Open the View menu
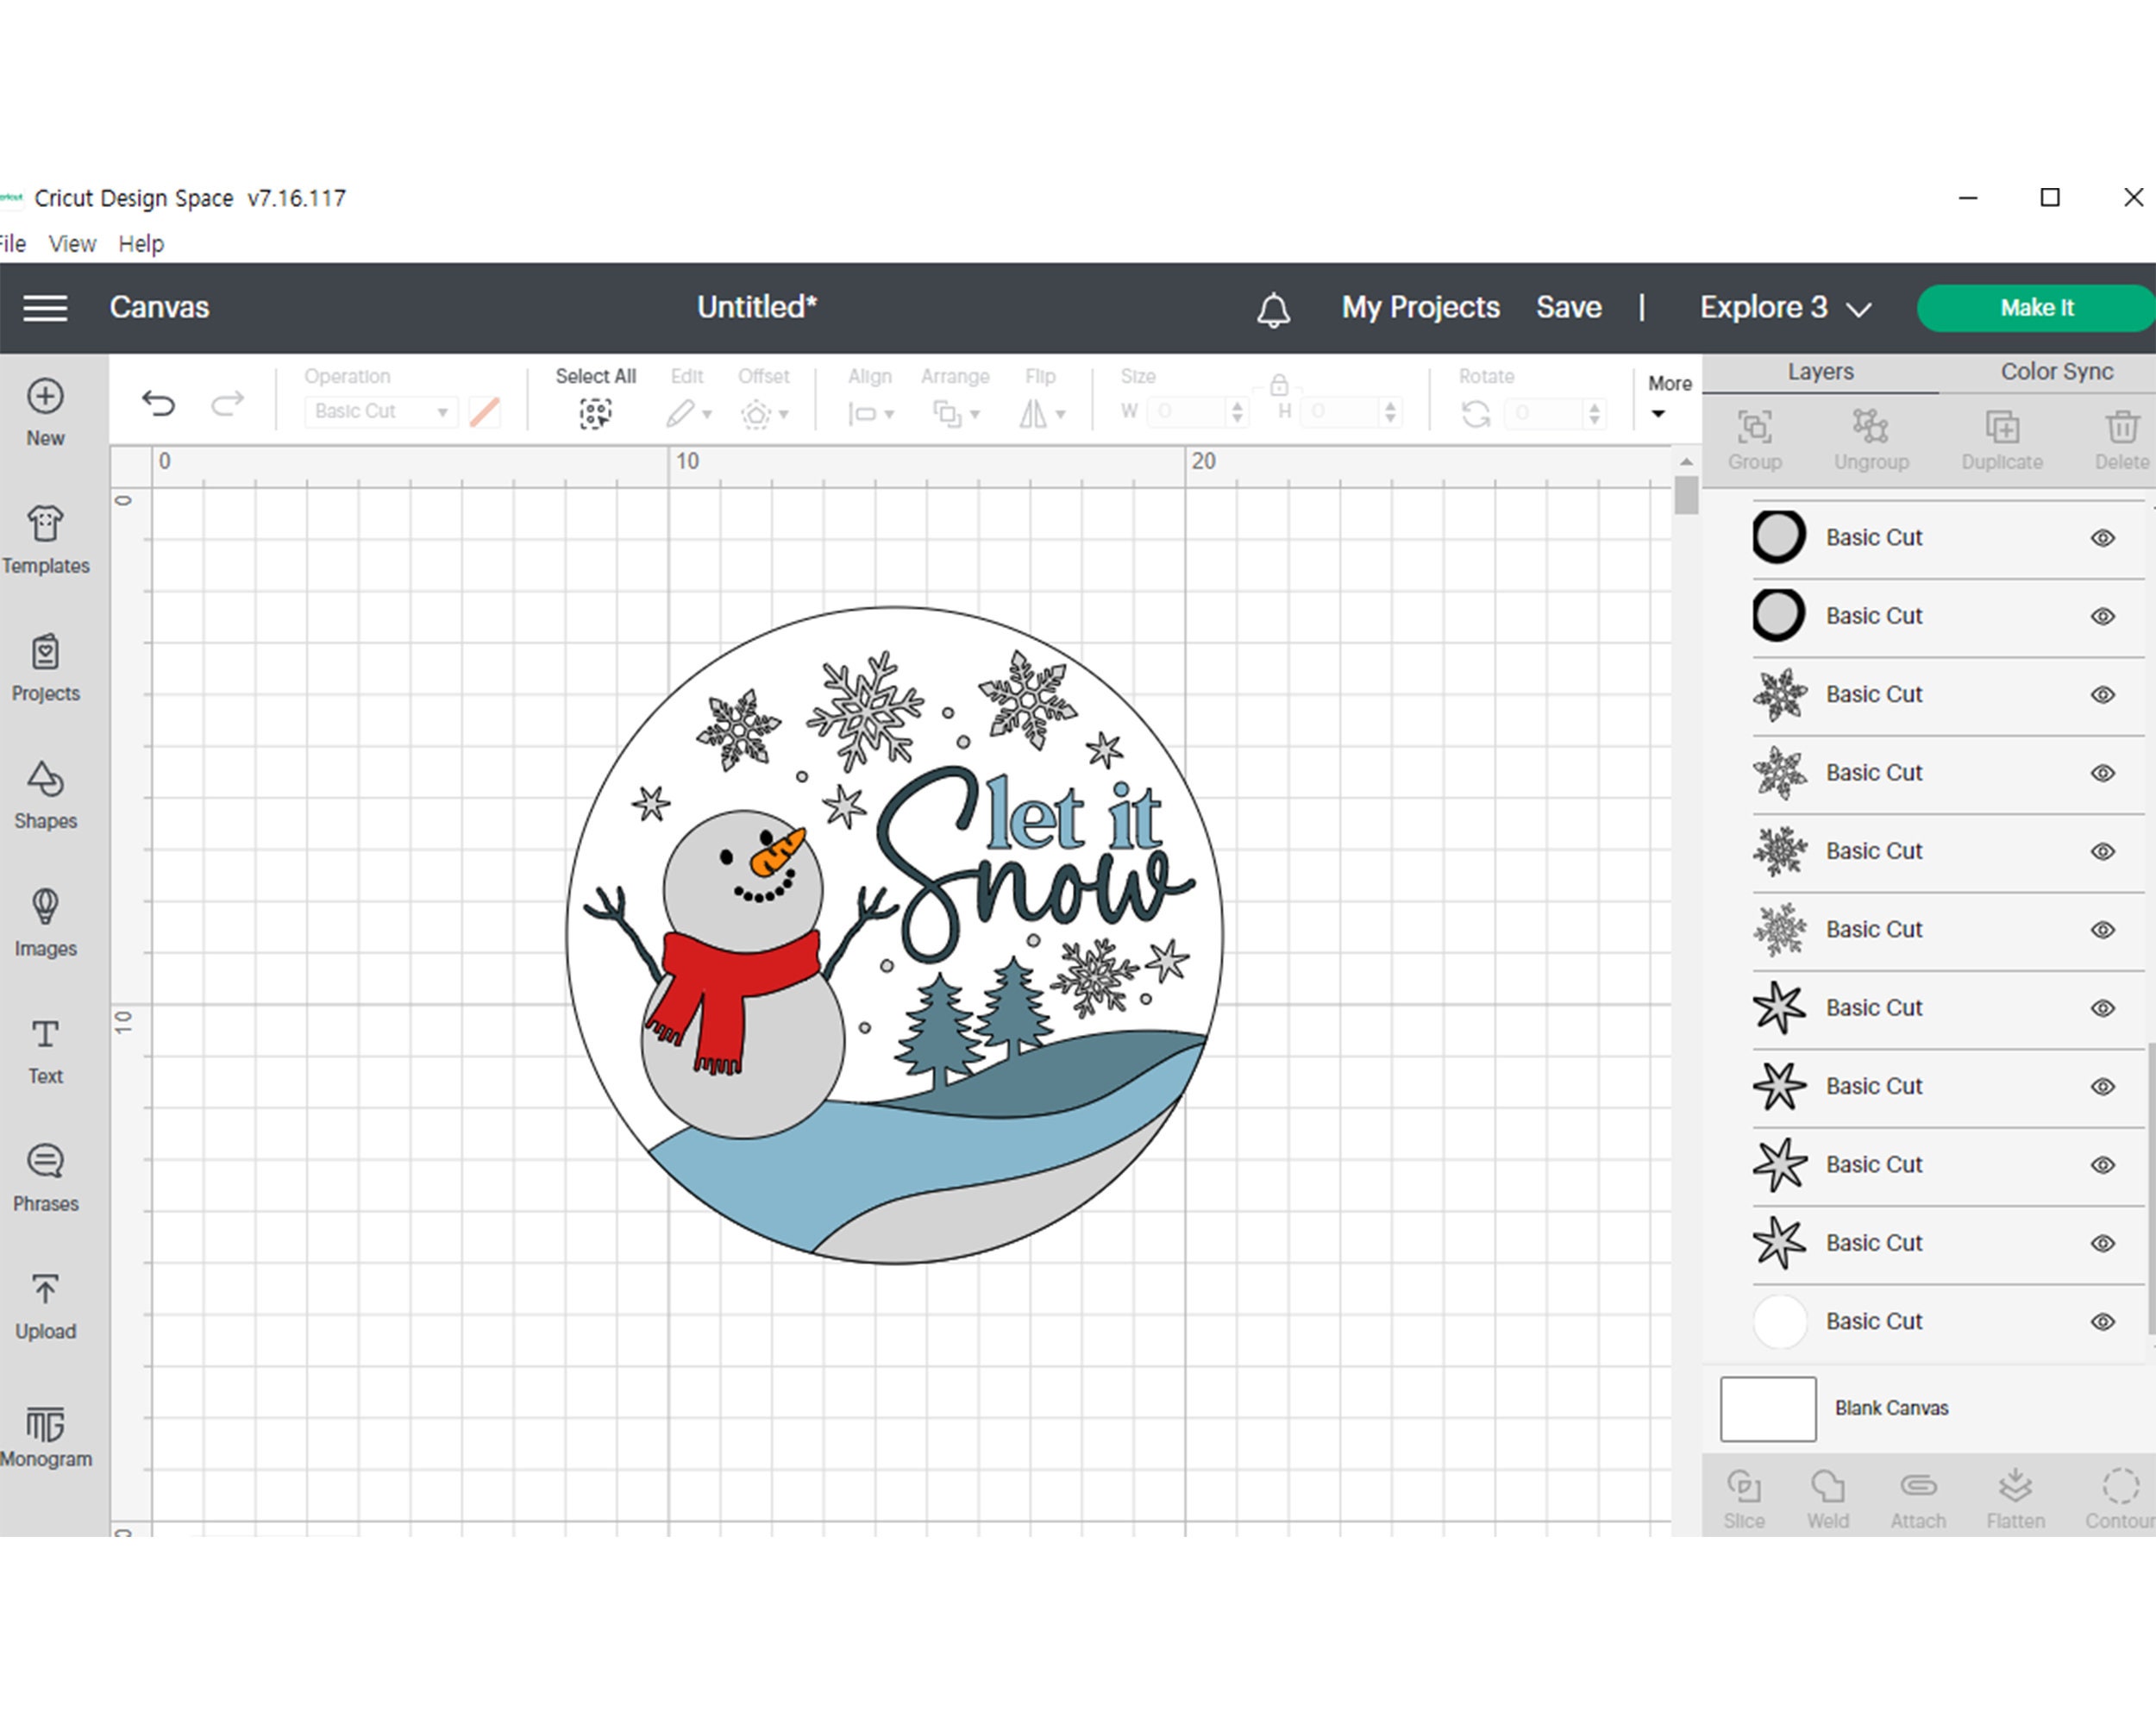The height and width of the screenshot is (1725, 2156). [70, 243]
